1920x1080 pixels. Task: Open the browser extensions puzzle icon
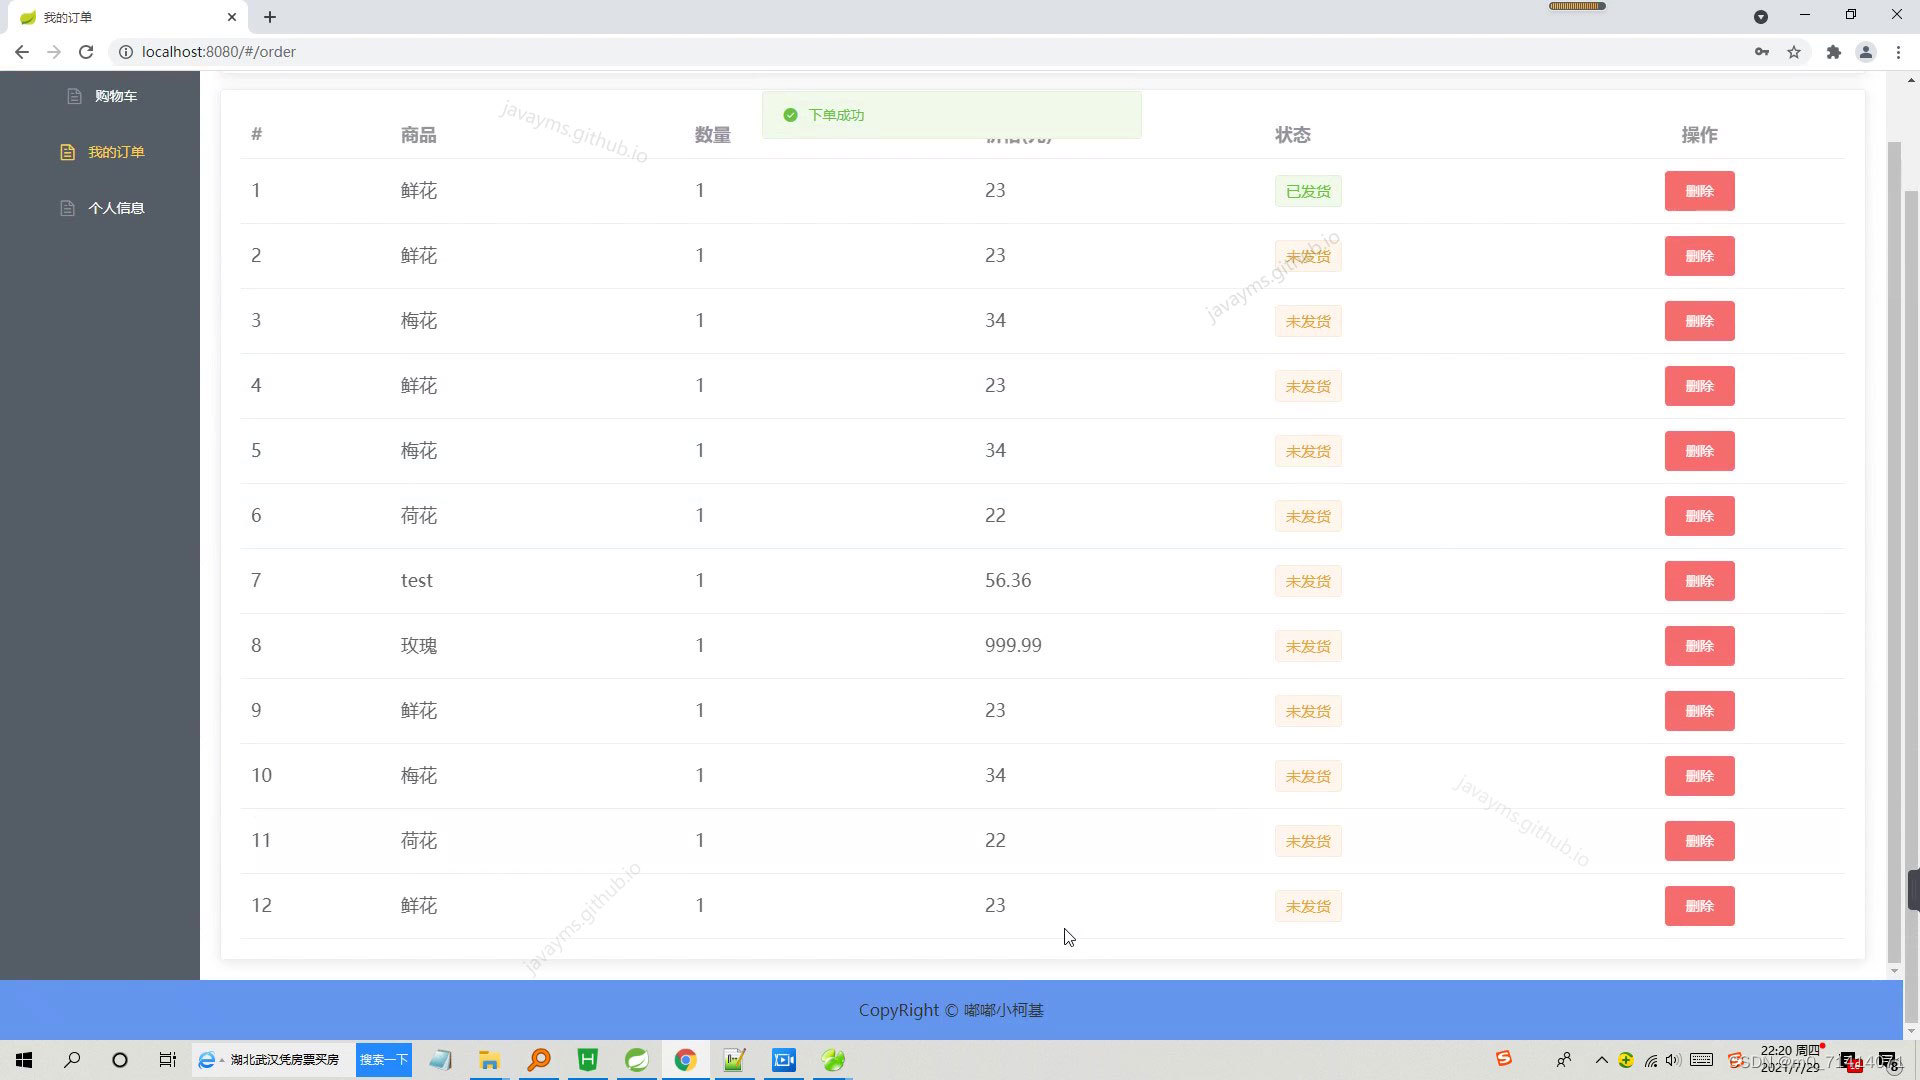point(1834,51)
